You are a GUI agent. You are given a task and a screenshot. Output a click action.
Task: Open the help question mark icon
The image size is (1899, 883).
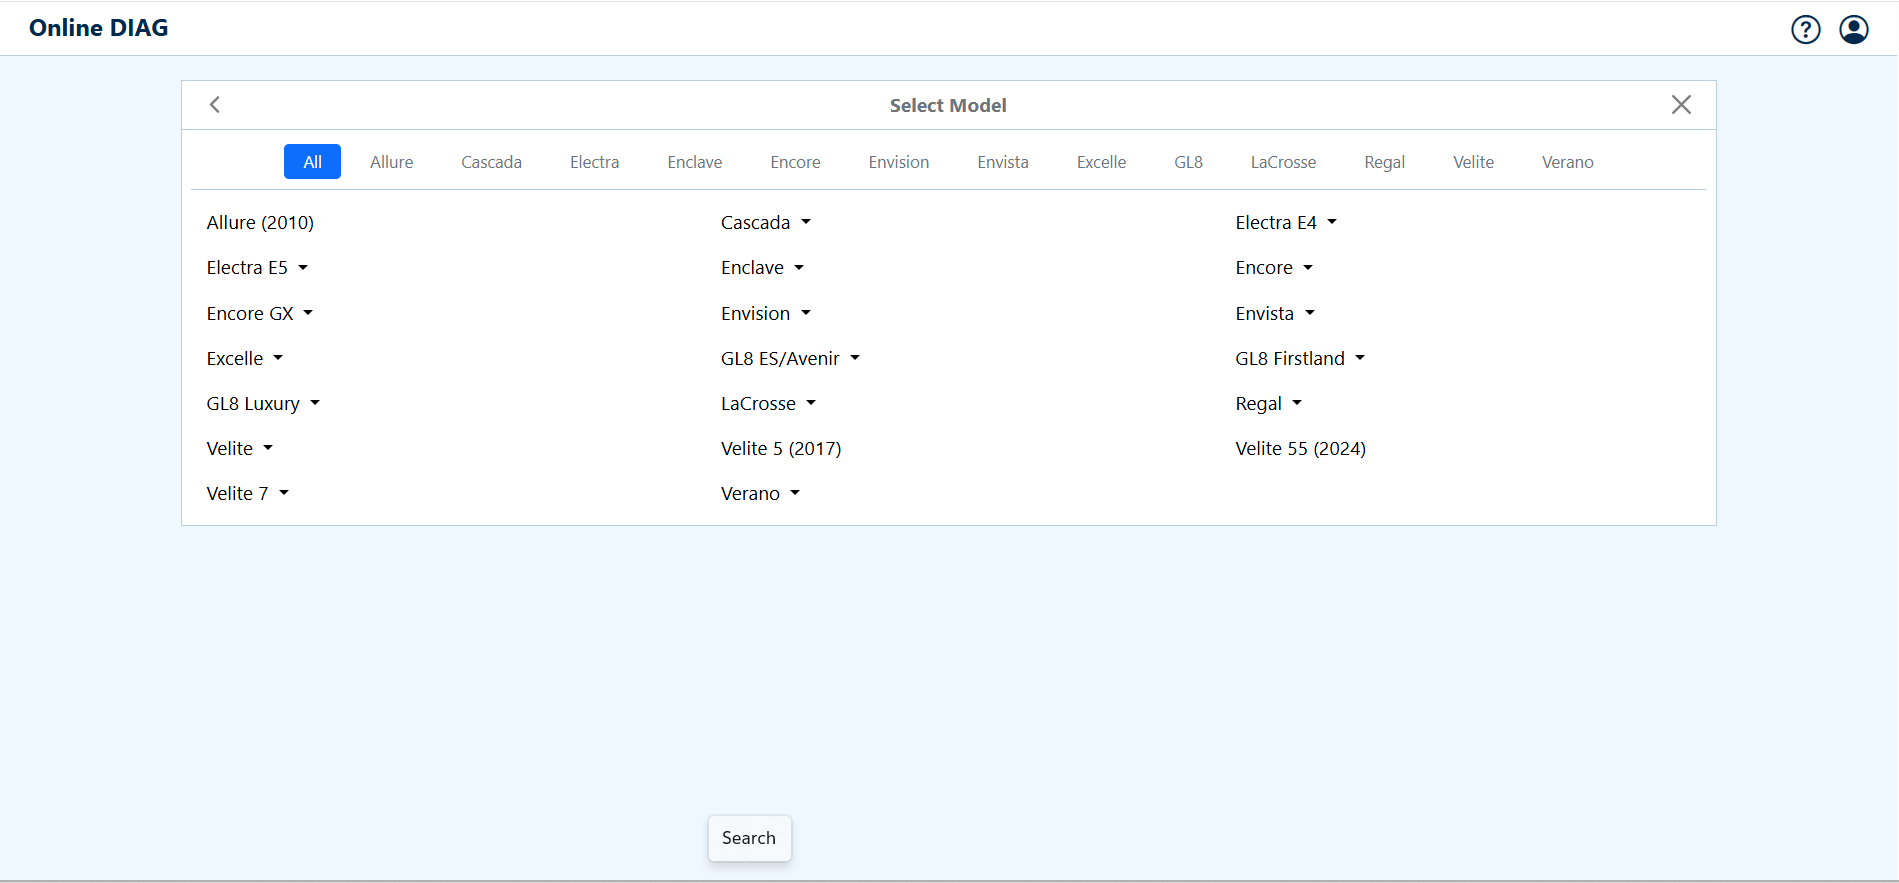[x=1805, y=30]
